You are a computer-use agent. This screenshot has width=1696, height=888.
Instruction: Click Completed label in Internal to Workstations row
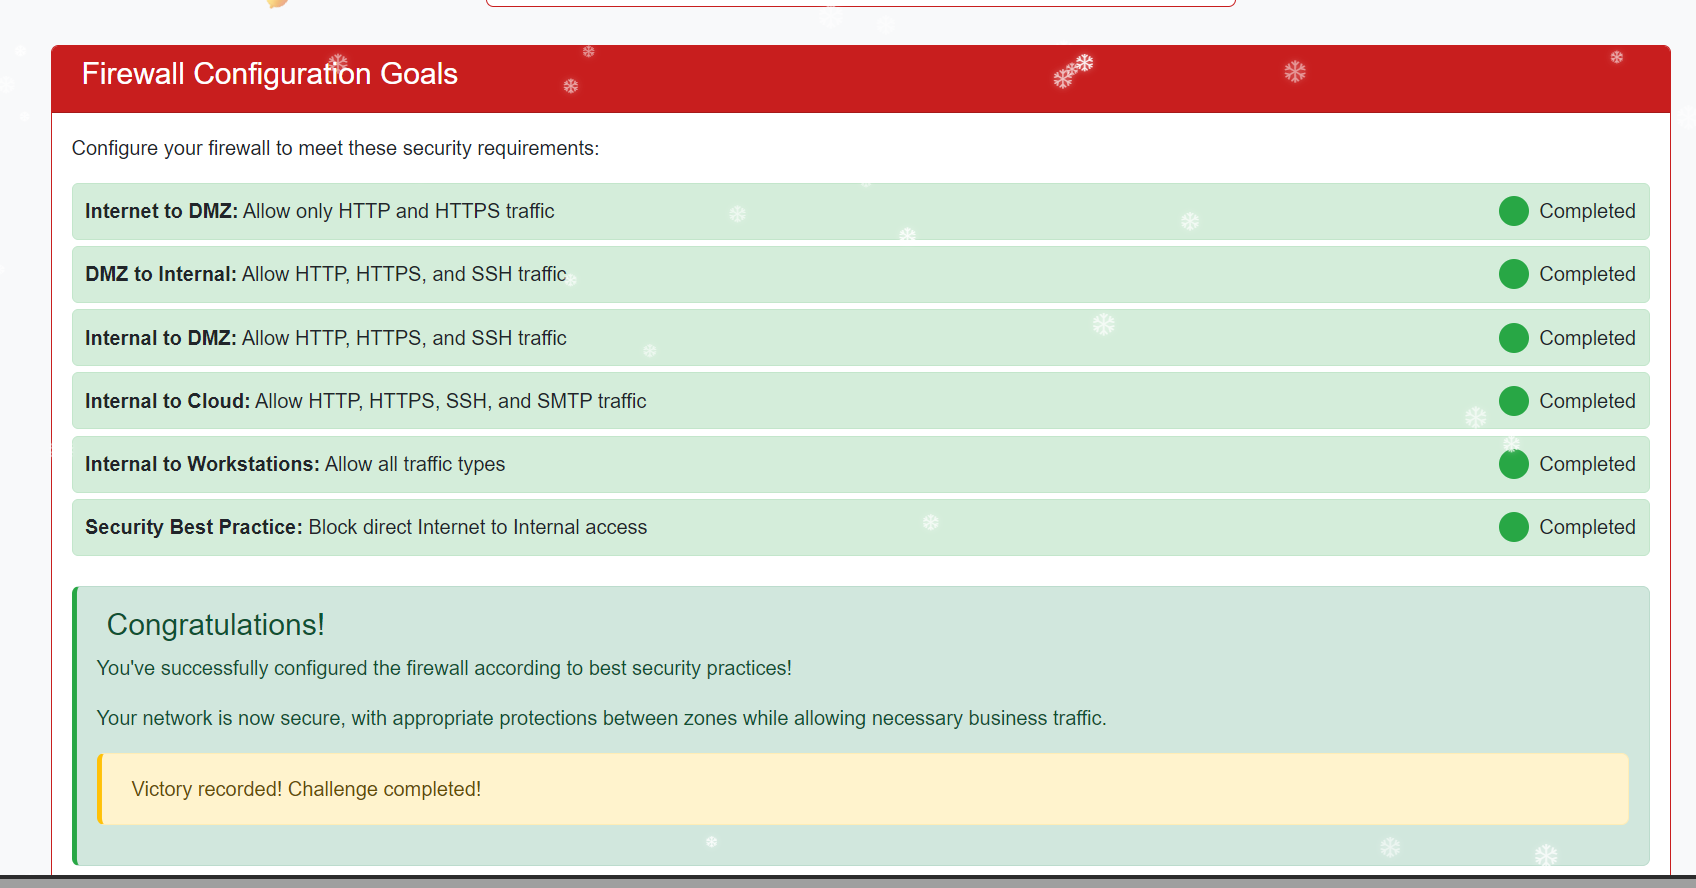1587,464
